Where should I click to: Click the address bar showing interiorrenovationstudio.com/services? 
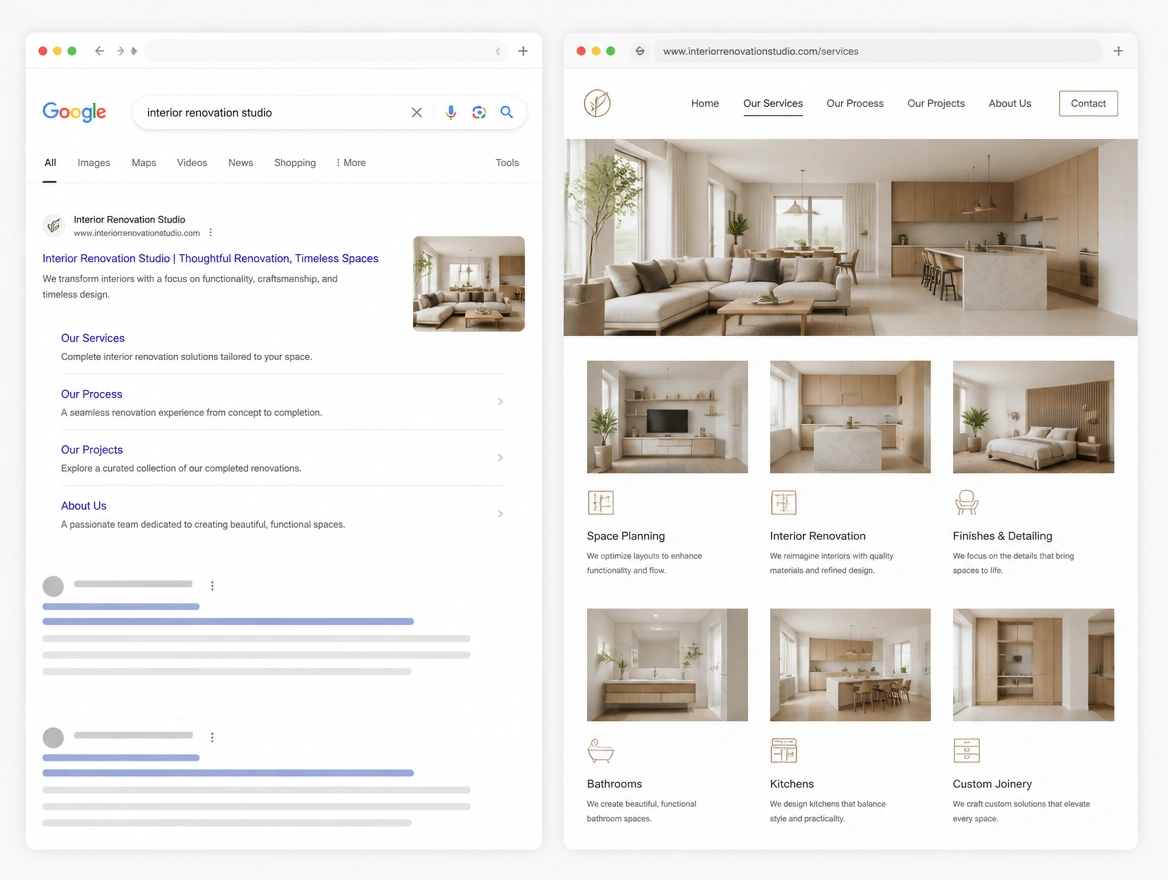[877, 51]
